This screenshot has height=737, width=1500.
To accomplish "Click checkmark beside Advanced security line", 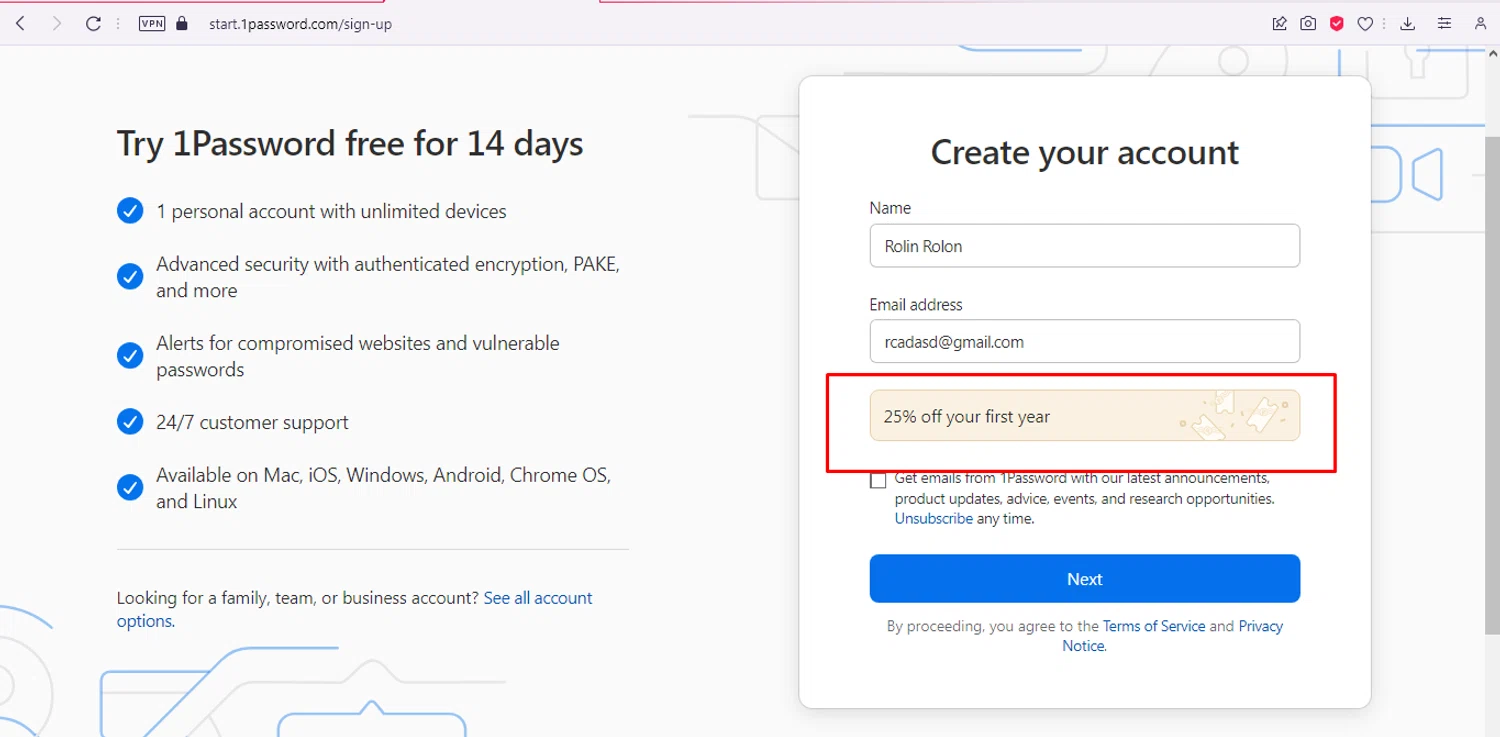I will click(x=130, y=277).
